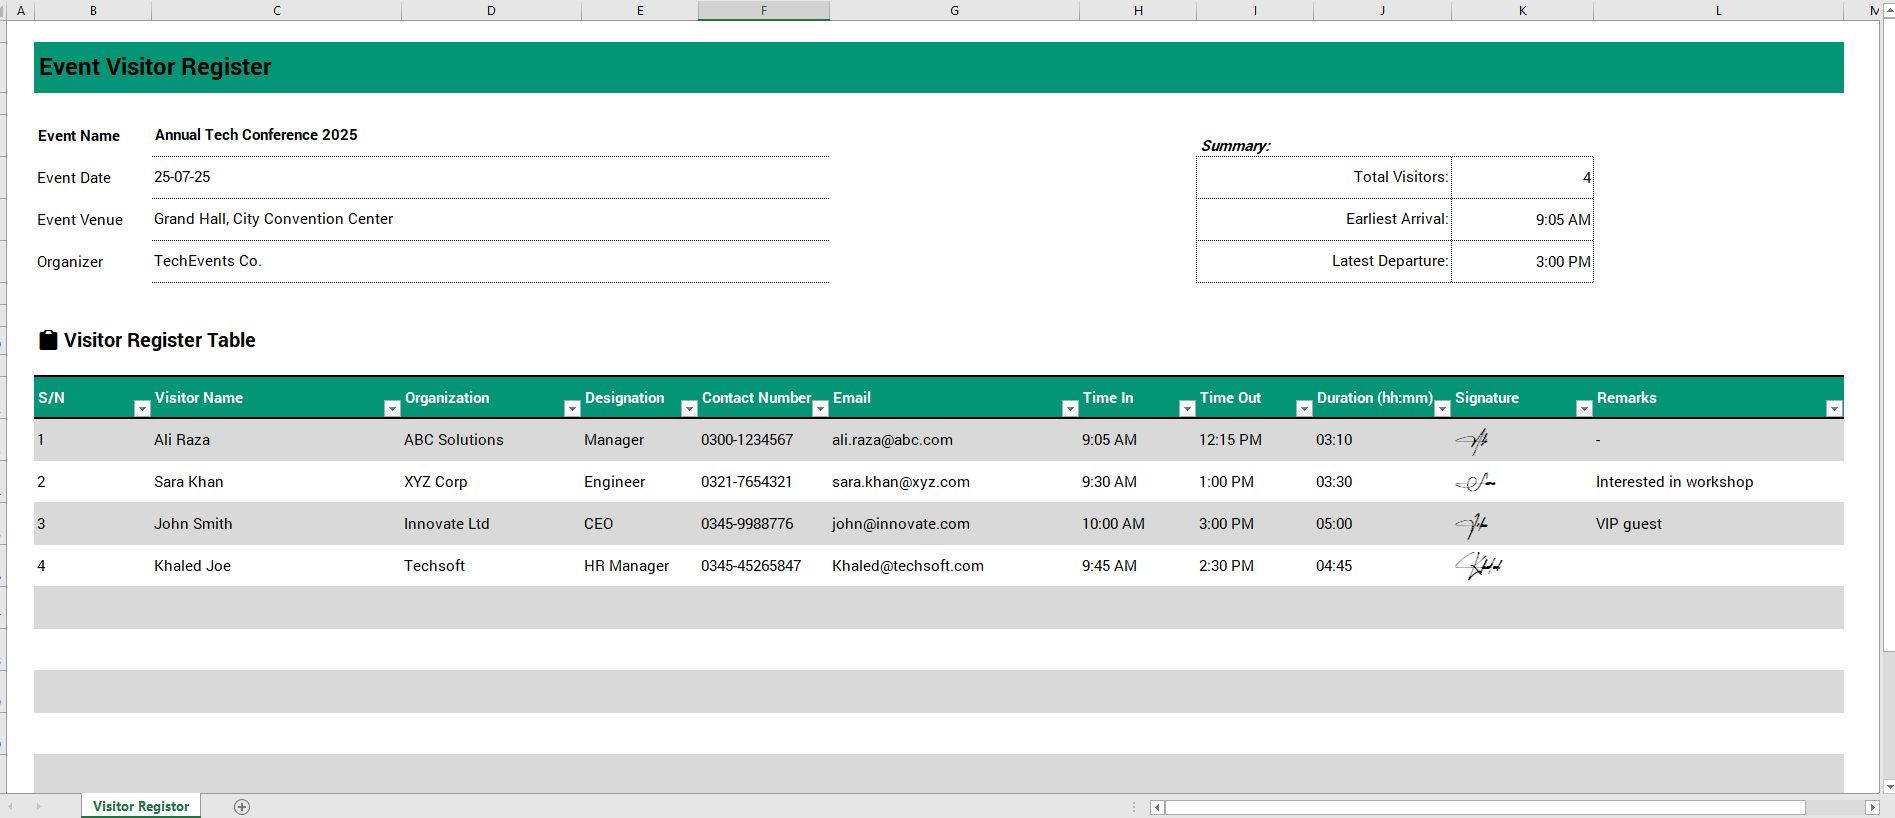Select the duration cell 04:45
The height and width of the screenshot is (818, 1895).
[1382, 566]
